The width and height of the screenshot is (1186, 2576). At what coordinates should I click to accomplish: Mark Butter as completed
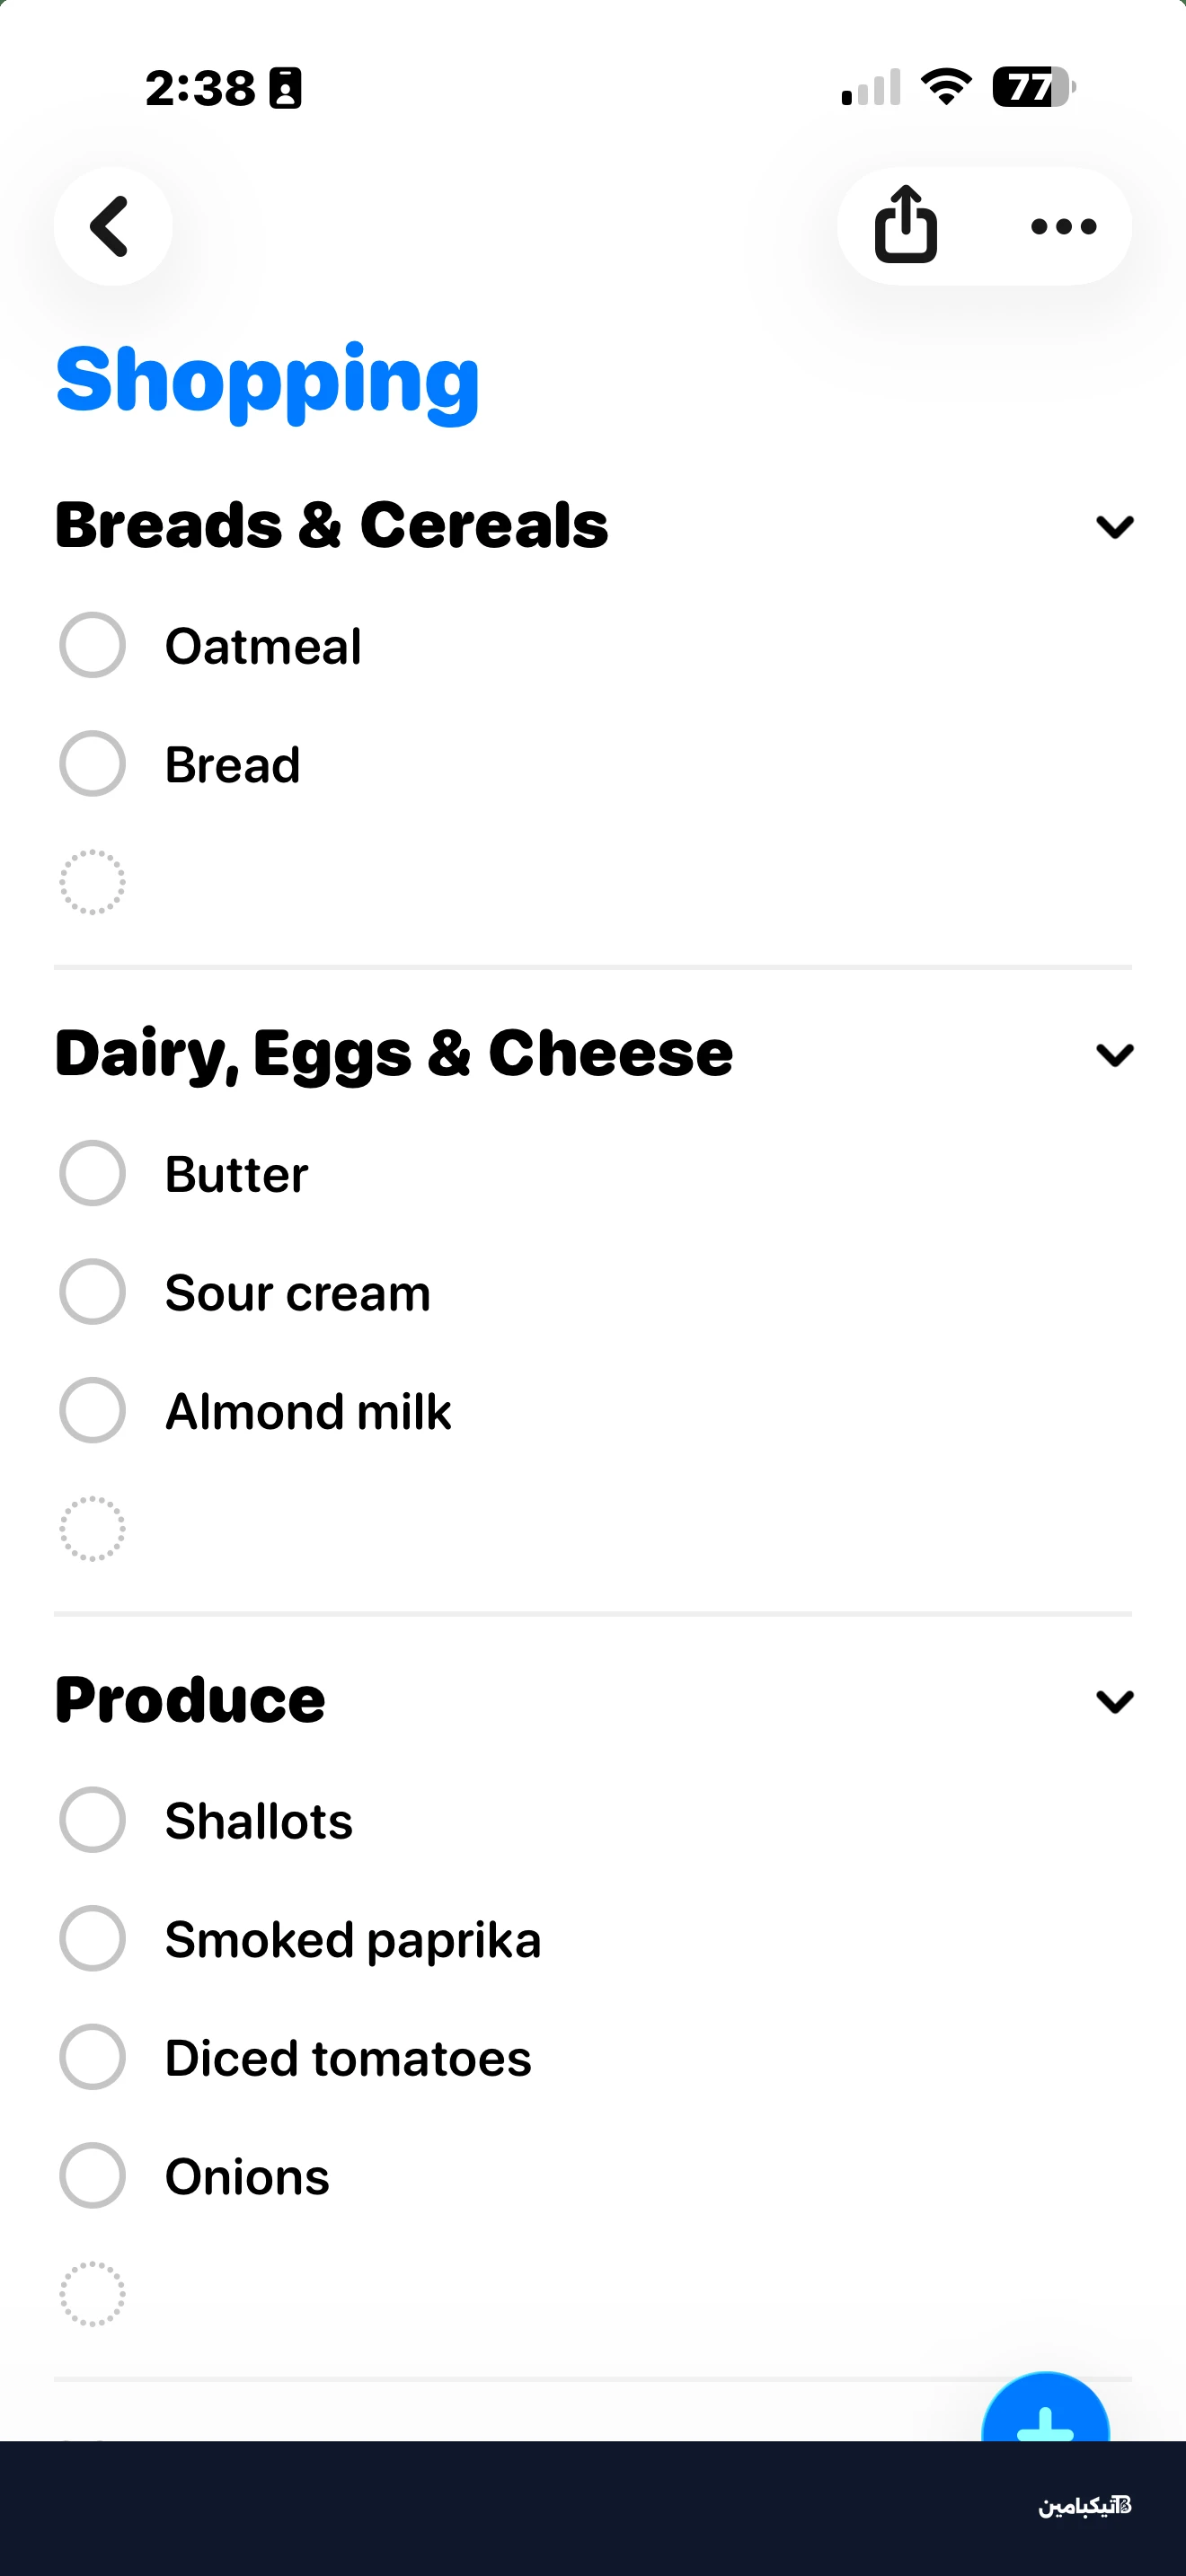[x=92, y=1173]
